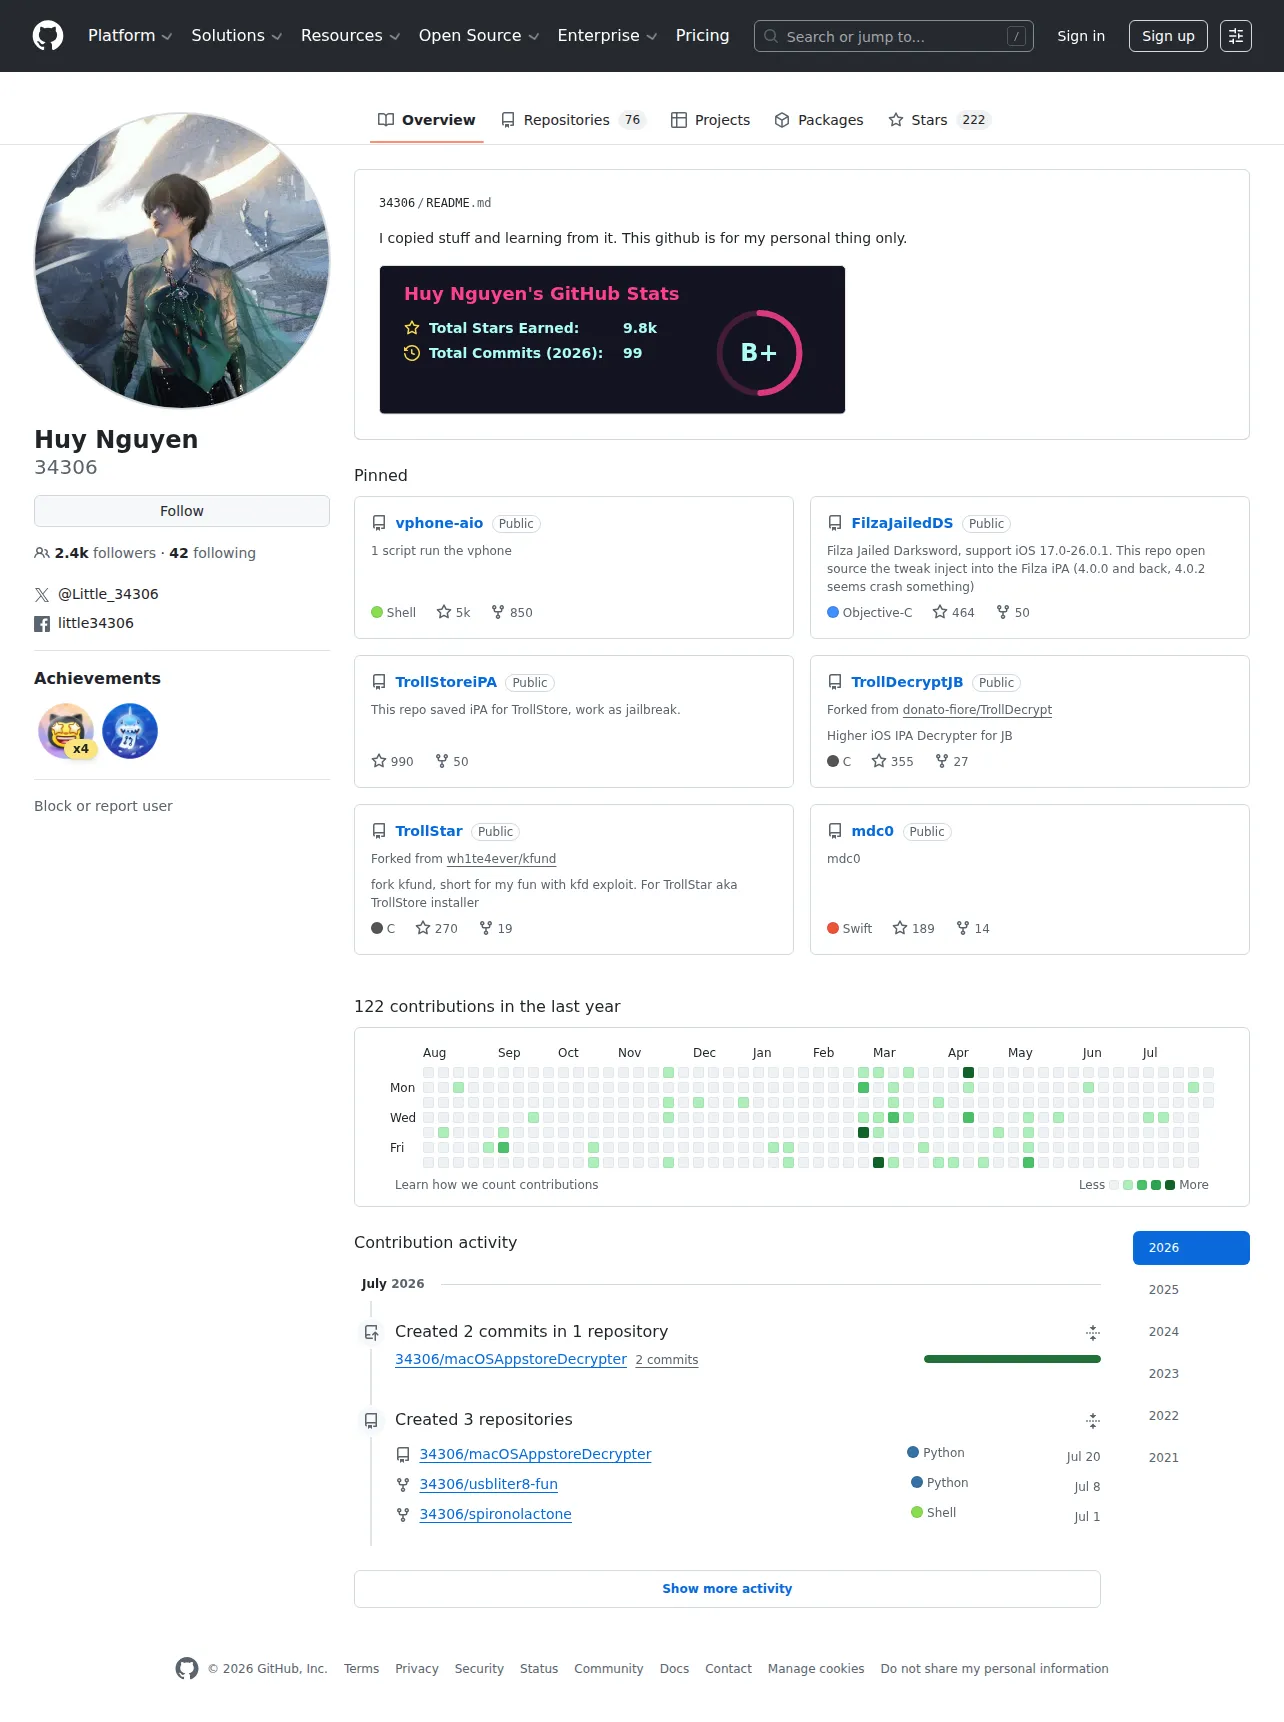This screenshot has height=1722, width=1284.
Task: View the 42 following list
Action: pyautogui.click(x=213, y=553)
